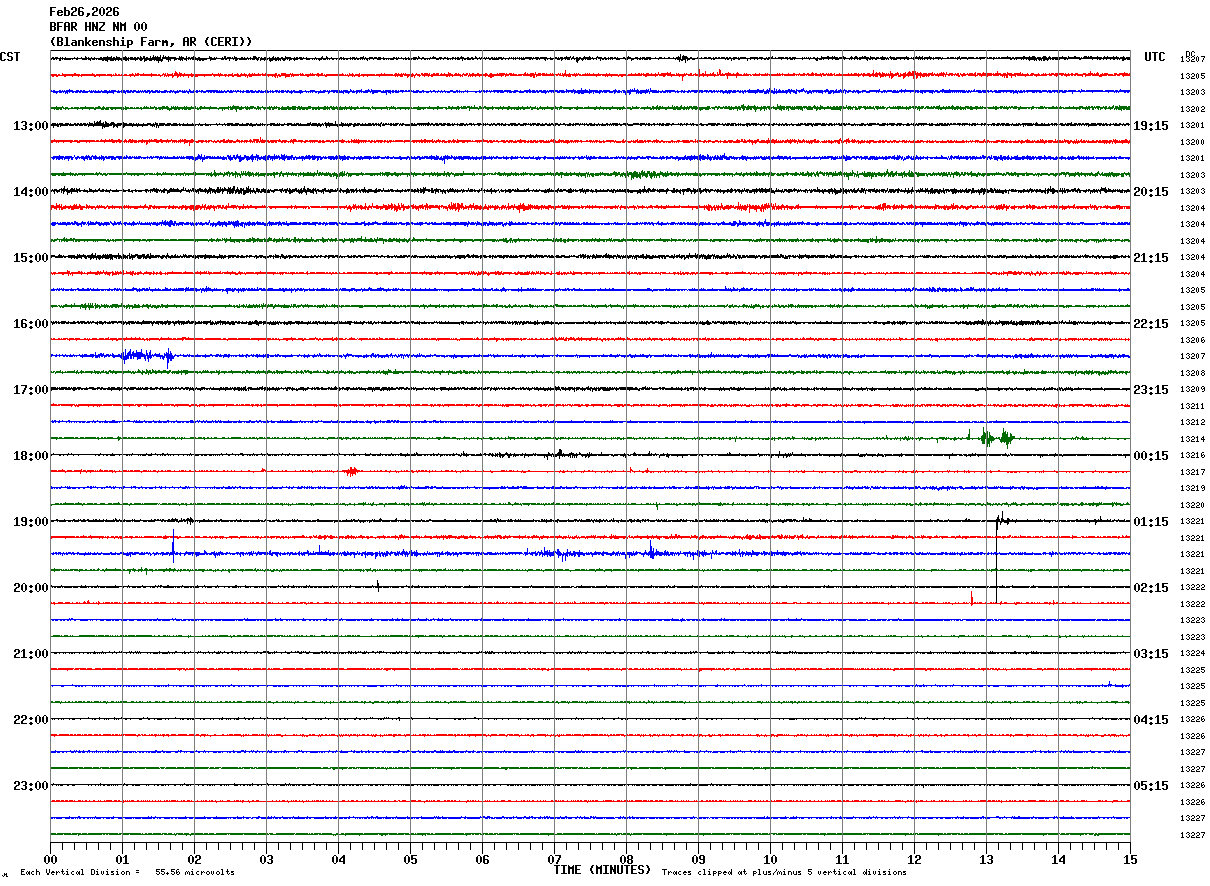Click the 19:15 UTC time label
Screen dimensions: 1210x886
coord(1151,126)
